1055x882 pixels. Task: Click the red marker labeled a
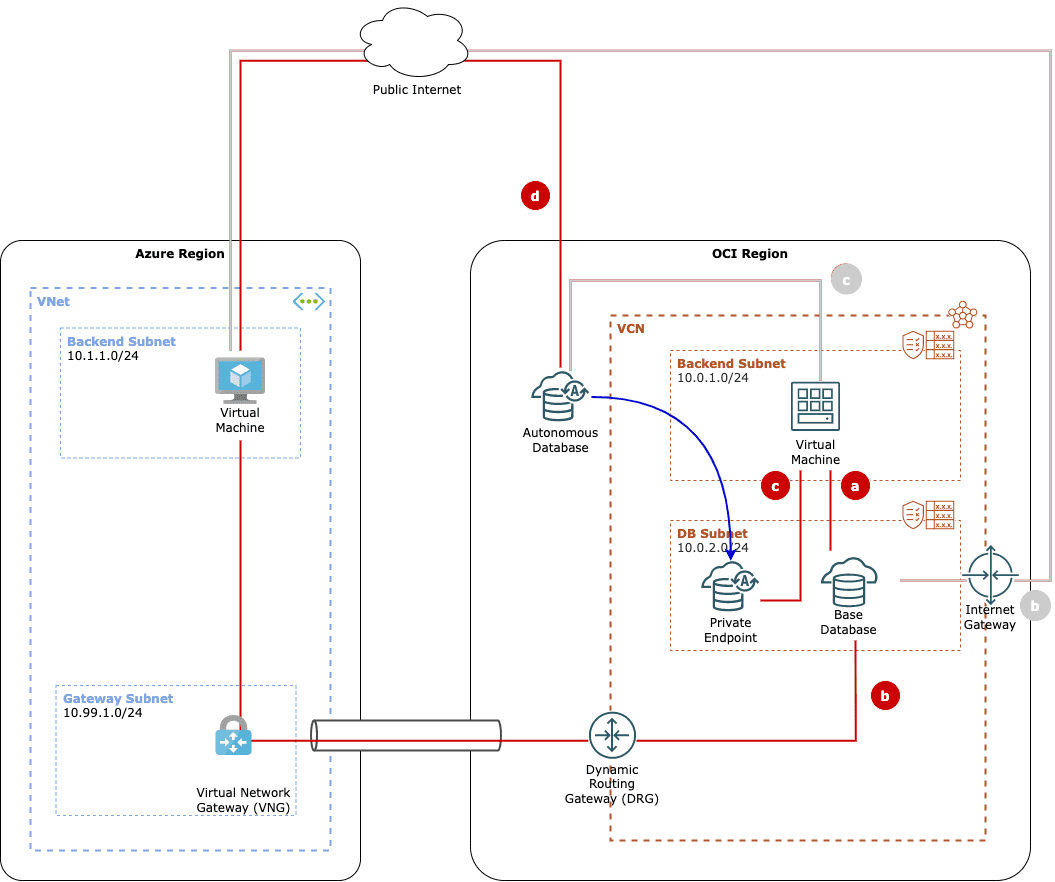click(x=855, y=486)
